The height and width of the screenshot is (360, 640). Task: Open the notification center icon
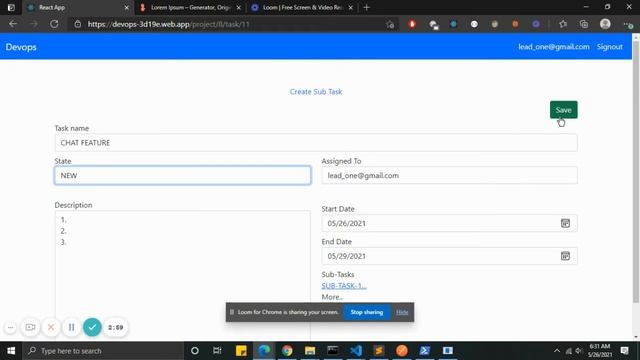[x=624, y=351]
